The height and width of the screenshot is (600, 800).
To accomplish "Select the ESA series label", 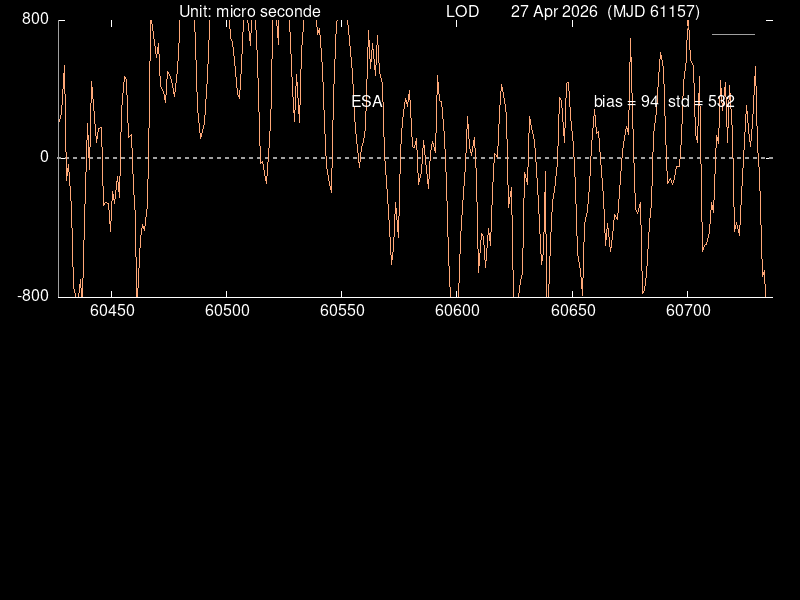I will coord(367,102).
